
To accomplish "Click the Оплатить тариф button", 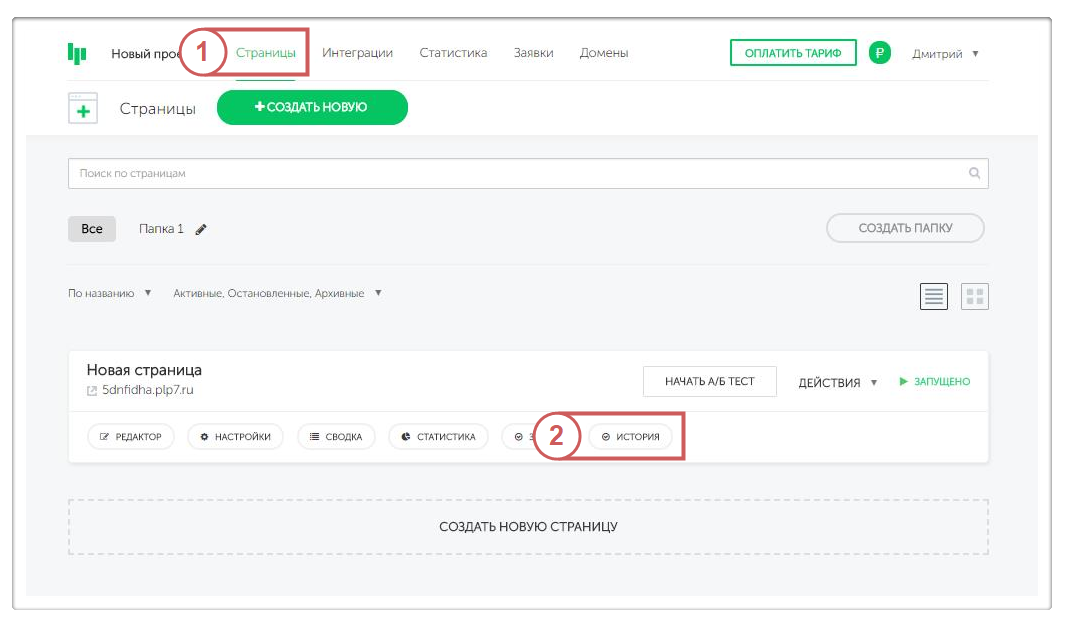I will tap(793, 53).
